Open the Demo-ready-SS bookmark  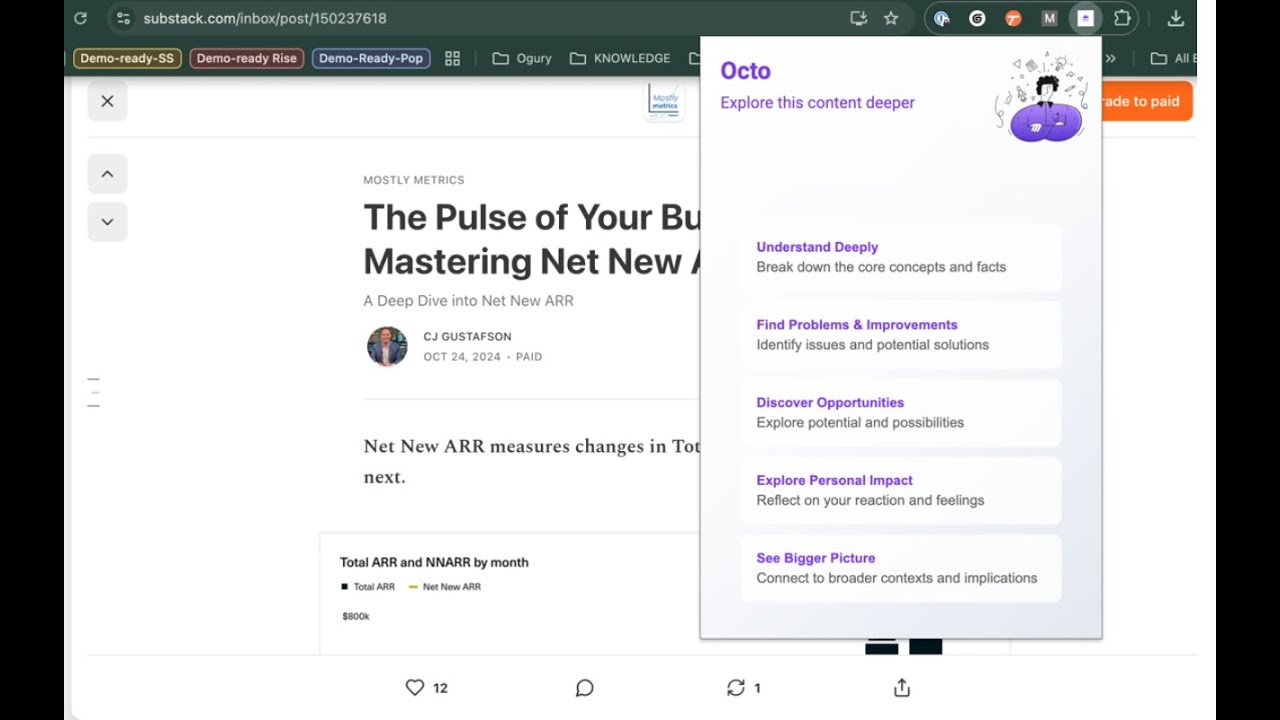point(127,58)
